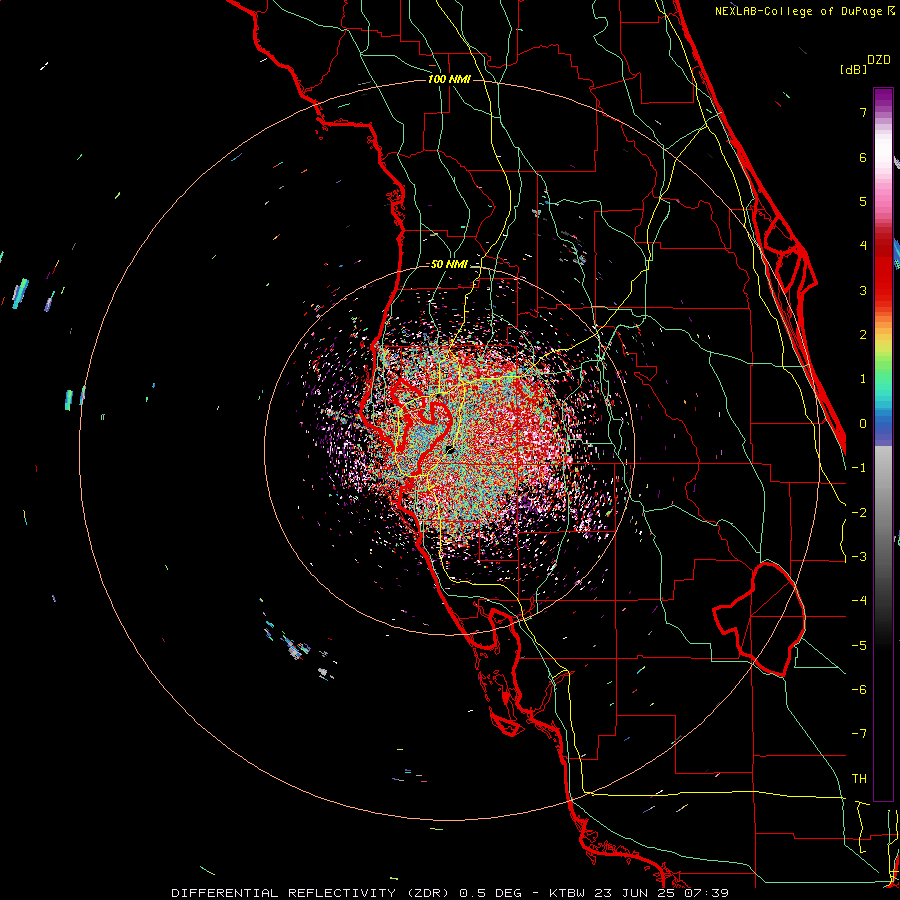Select the 1 tick label on the color scale

point(863,379)
